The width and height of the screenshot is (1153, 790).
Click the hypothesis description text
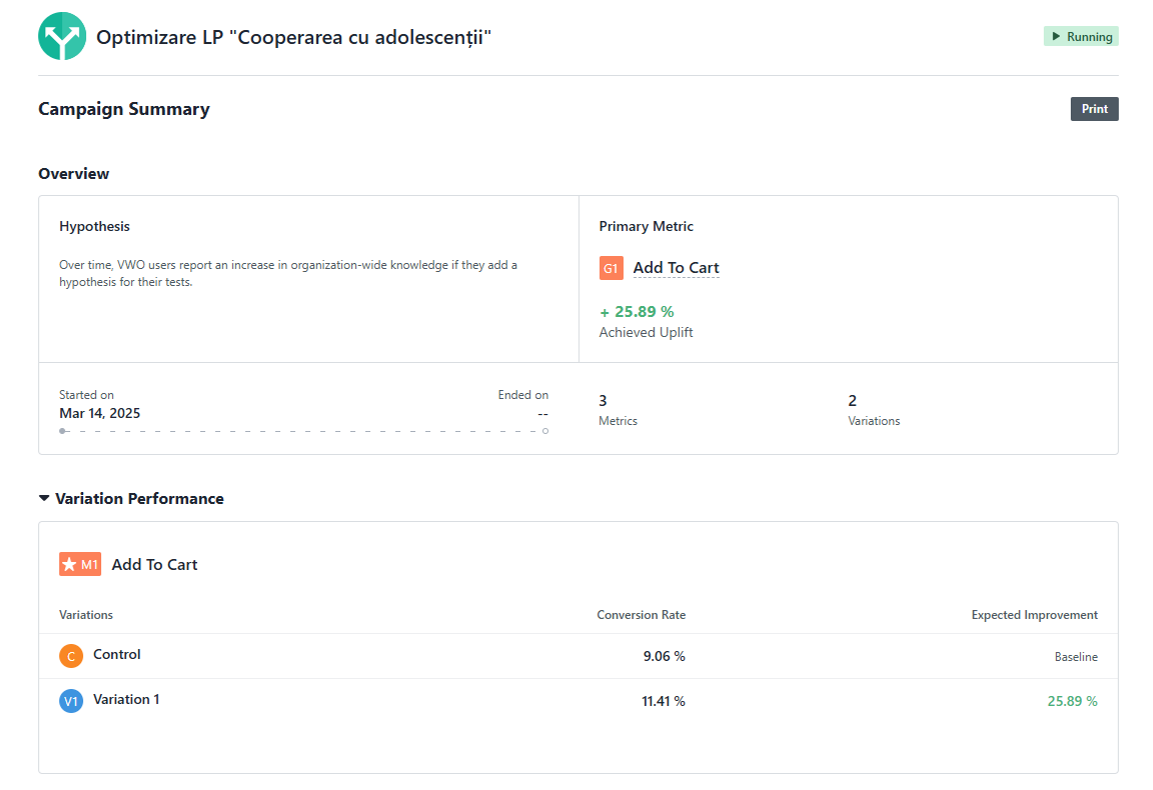click(x=288, y=273)
